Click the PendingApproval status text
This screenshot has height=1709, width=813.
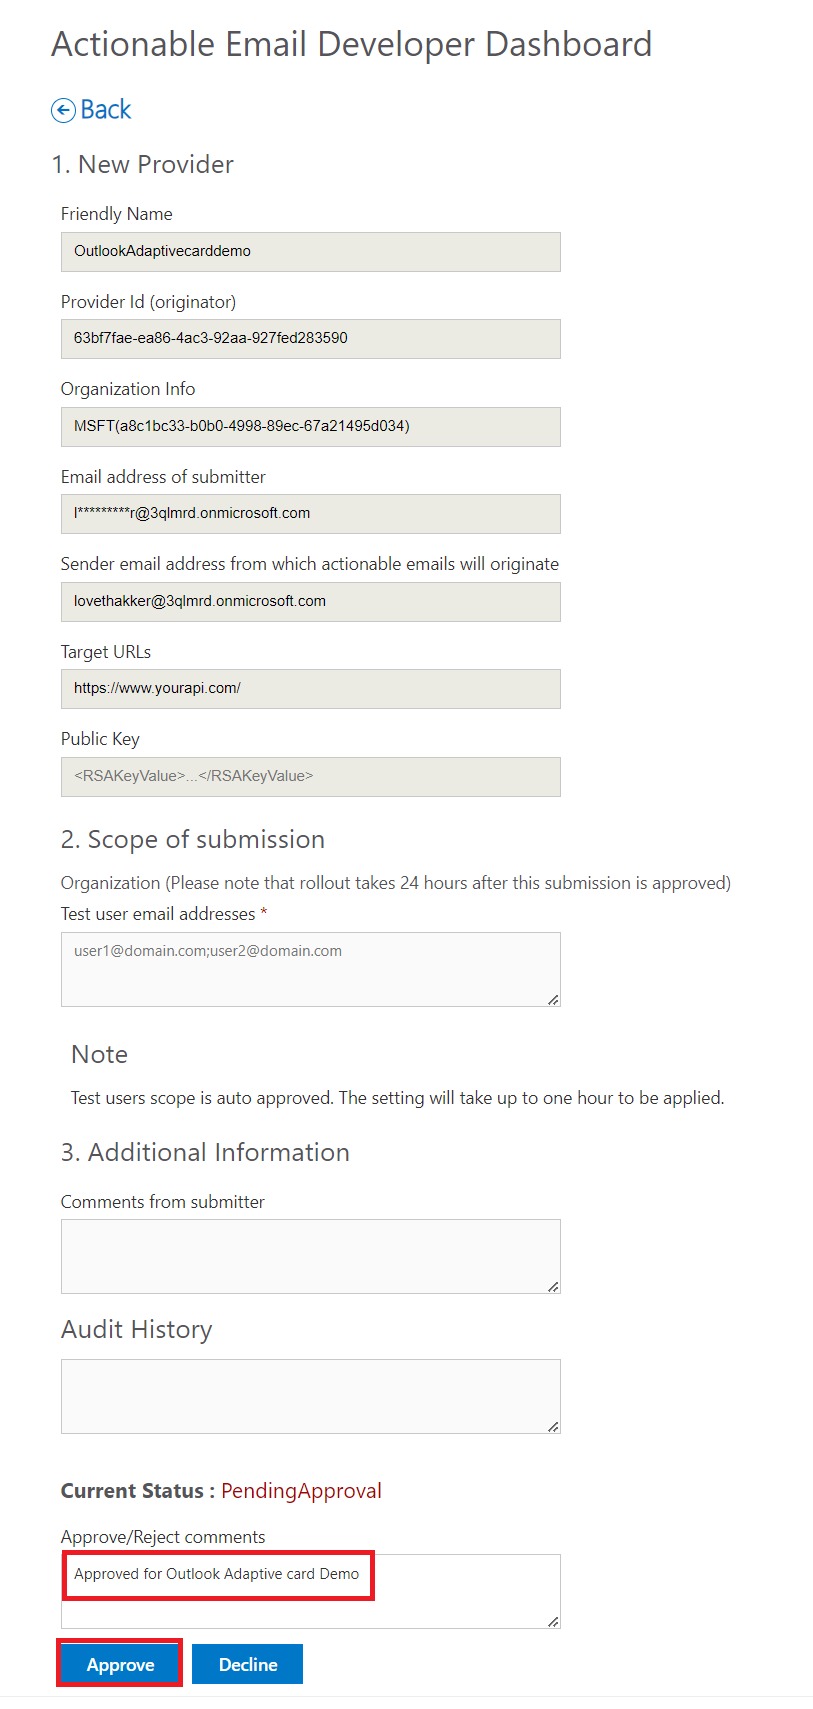(301, 1491)
